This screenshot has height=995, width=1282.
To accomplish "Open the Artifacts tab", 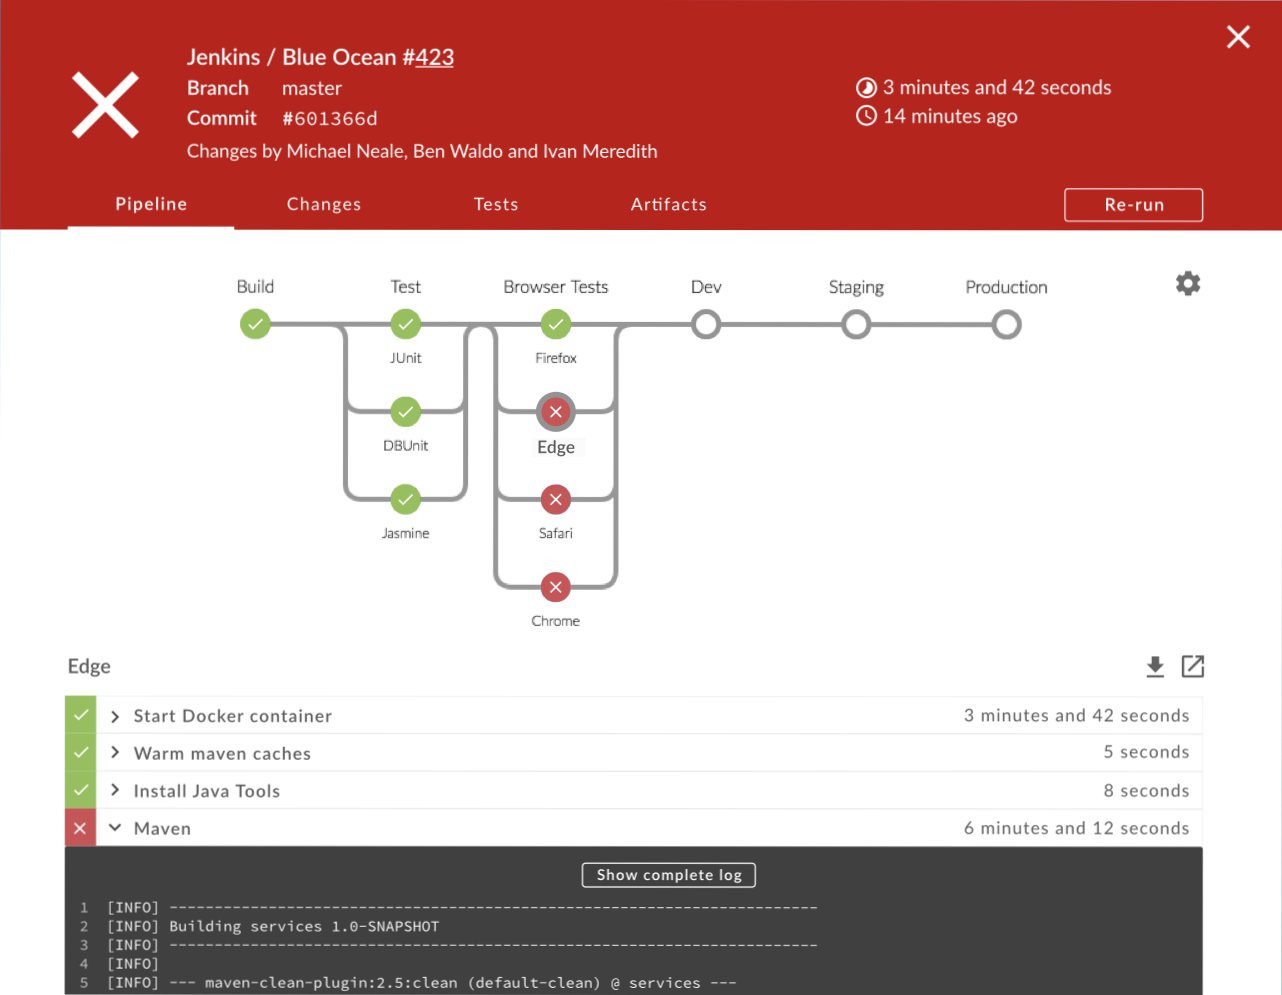I will 668,204.
